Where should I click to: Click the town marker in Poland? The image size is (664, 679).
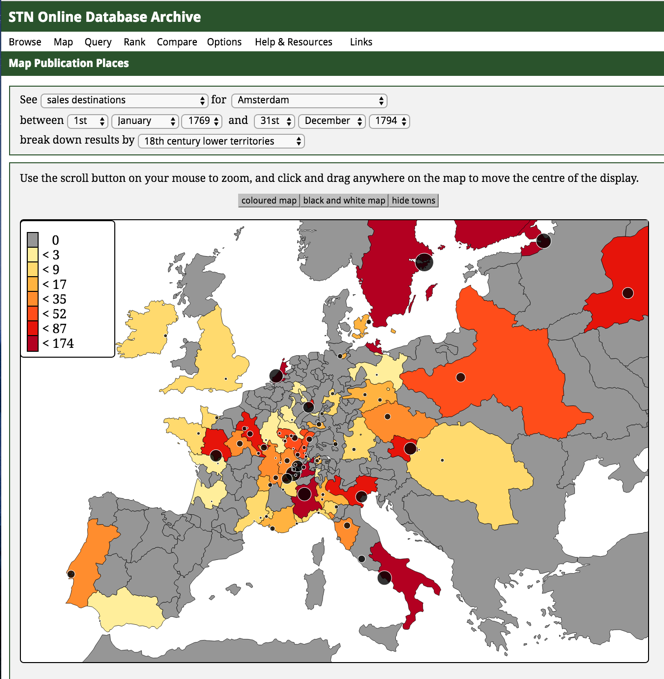(461, 377)
